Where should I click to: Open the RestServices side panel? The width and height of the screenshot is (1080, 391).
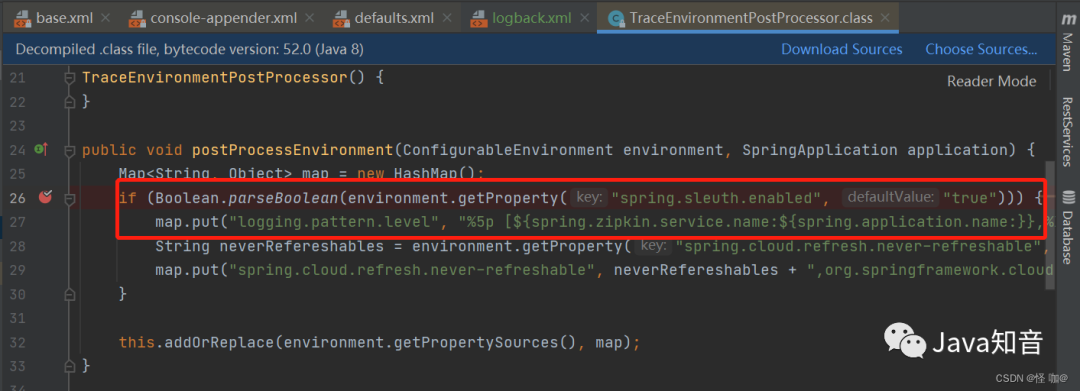coord(1067,131)
